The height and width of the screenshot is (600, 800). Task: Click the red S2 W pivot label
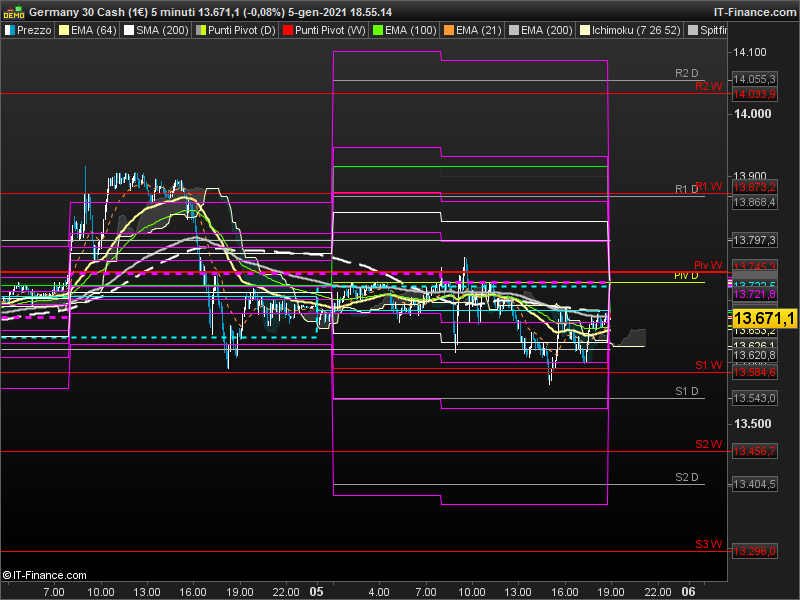pos(709,444)
